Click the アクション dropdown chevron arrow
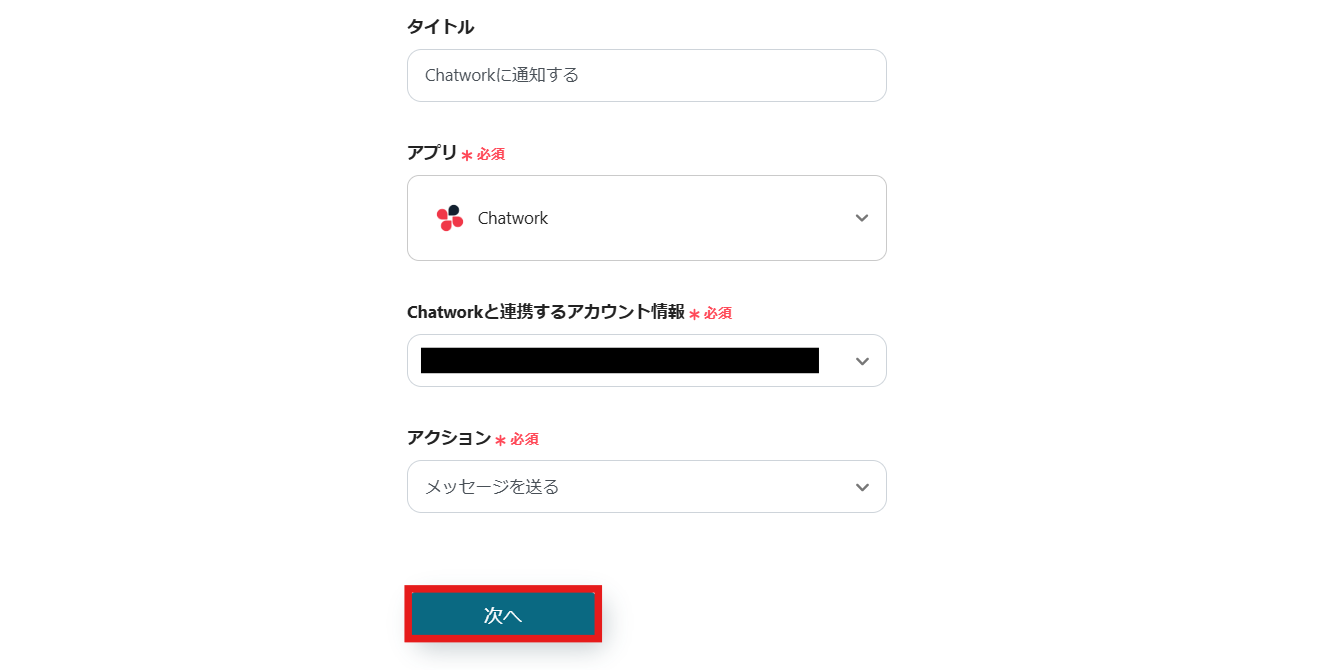The image size is (1342, 670). [862, 487]
